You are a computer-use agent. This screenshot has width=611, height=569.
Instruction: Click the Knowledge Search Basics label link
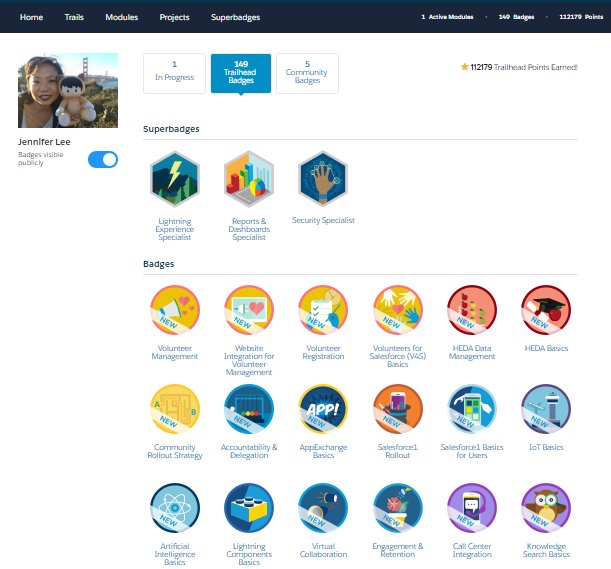point(546,550)
